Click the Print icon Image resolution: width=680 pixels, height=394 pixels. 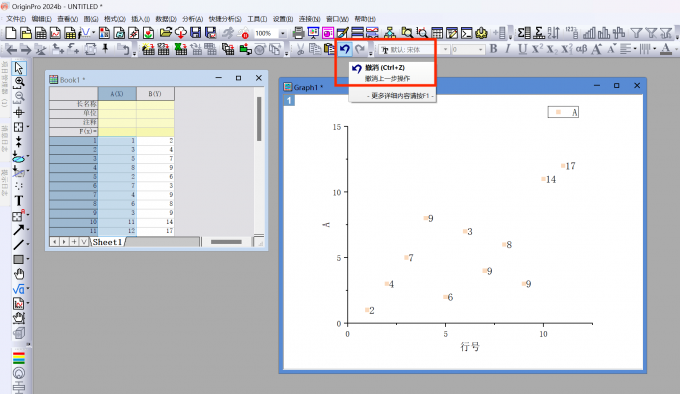[298, 33]
